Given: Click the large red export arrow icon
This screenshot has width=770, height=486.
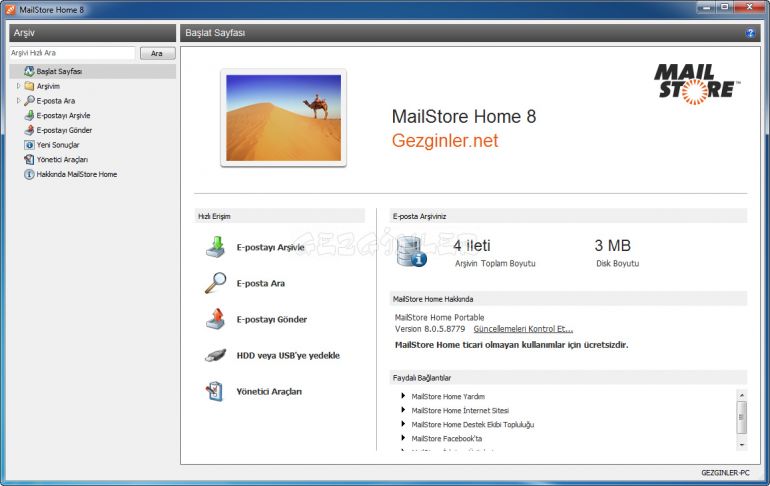Looking at the screenshot, I should pos(215,319).
